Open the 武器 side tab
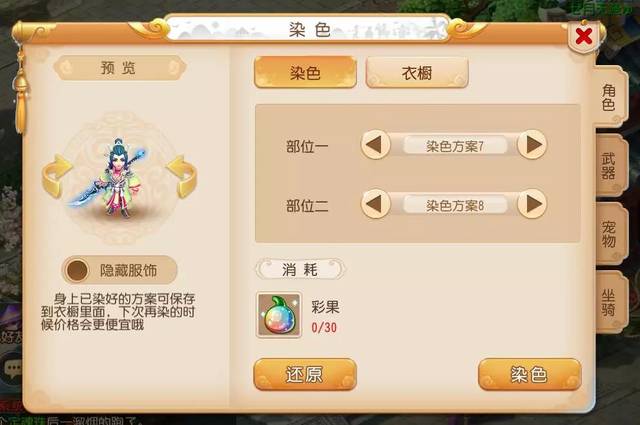The height and width of the screenshot is (425, 640). (609, 166)
